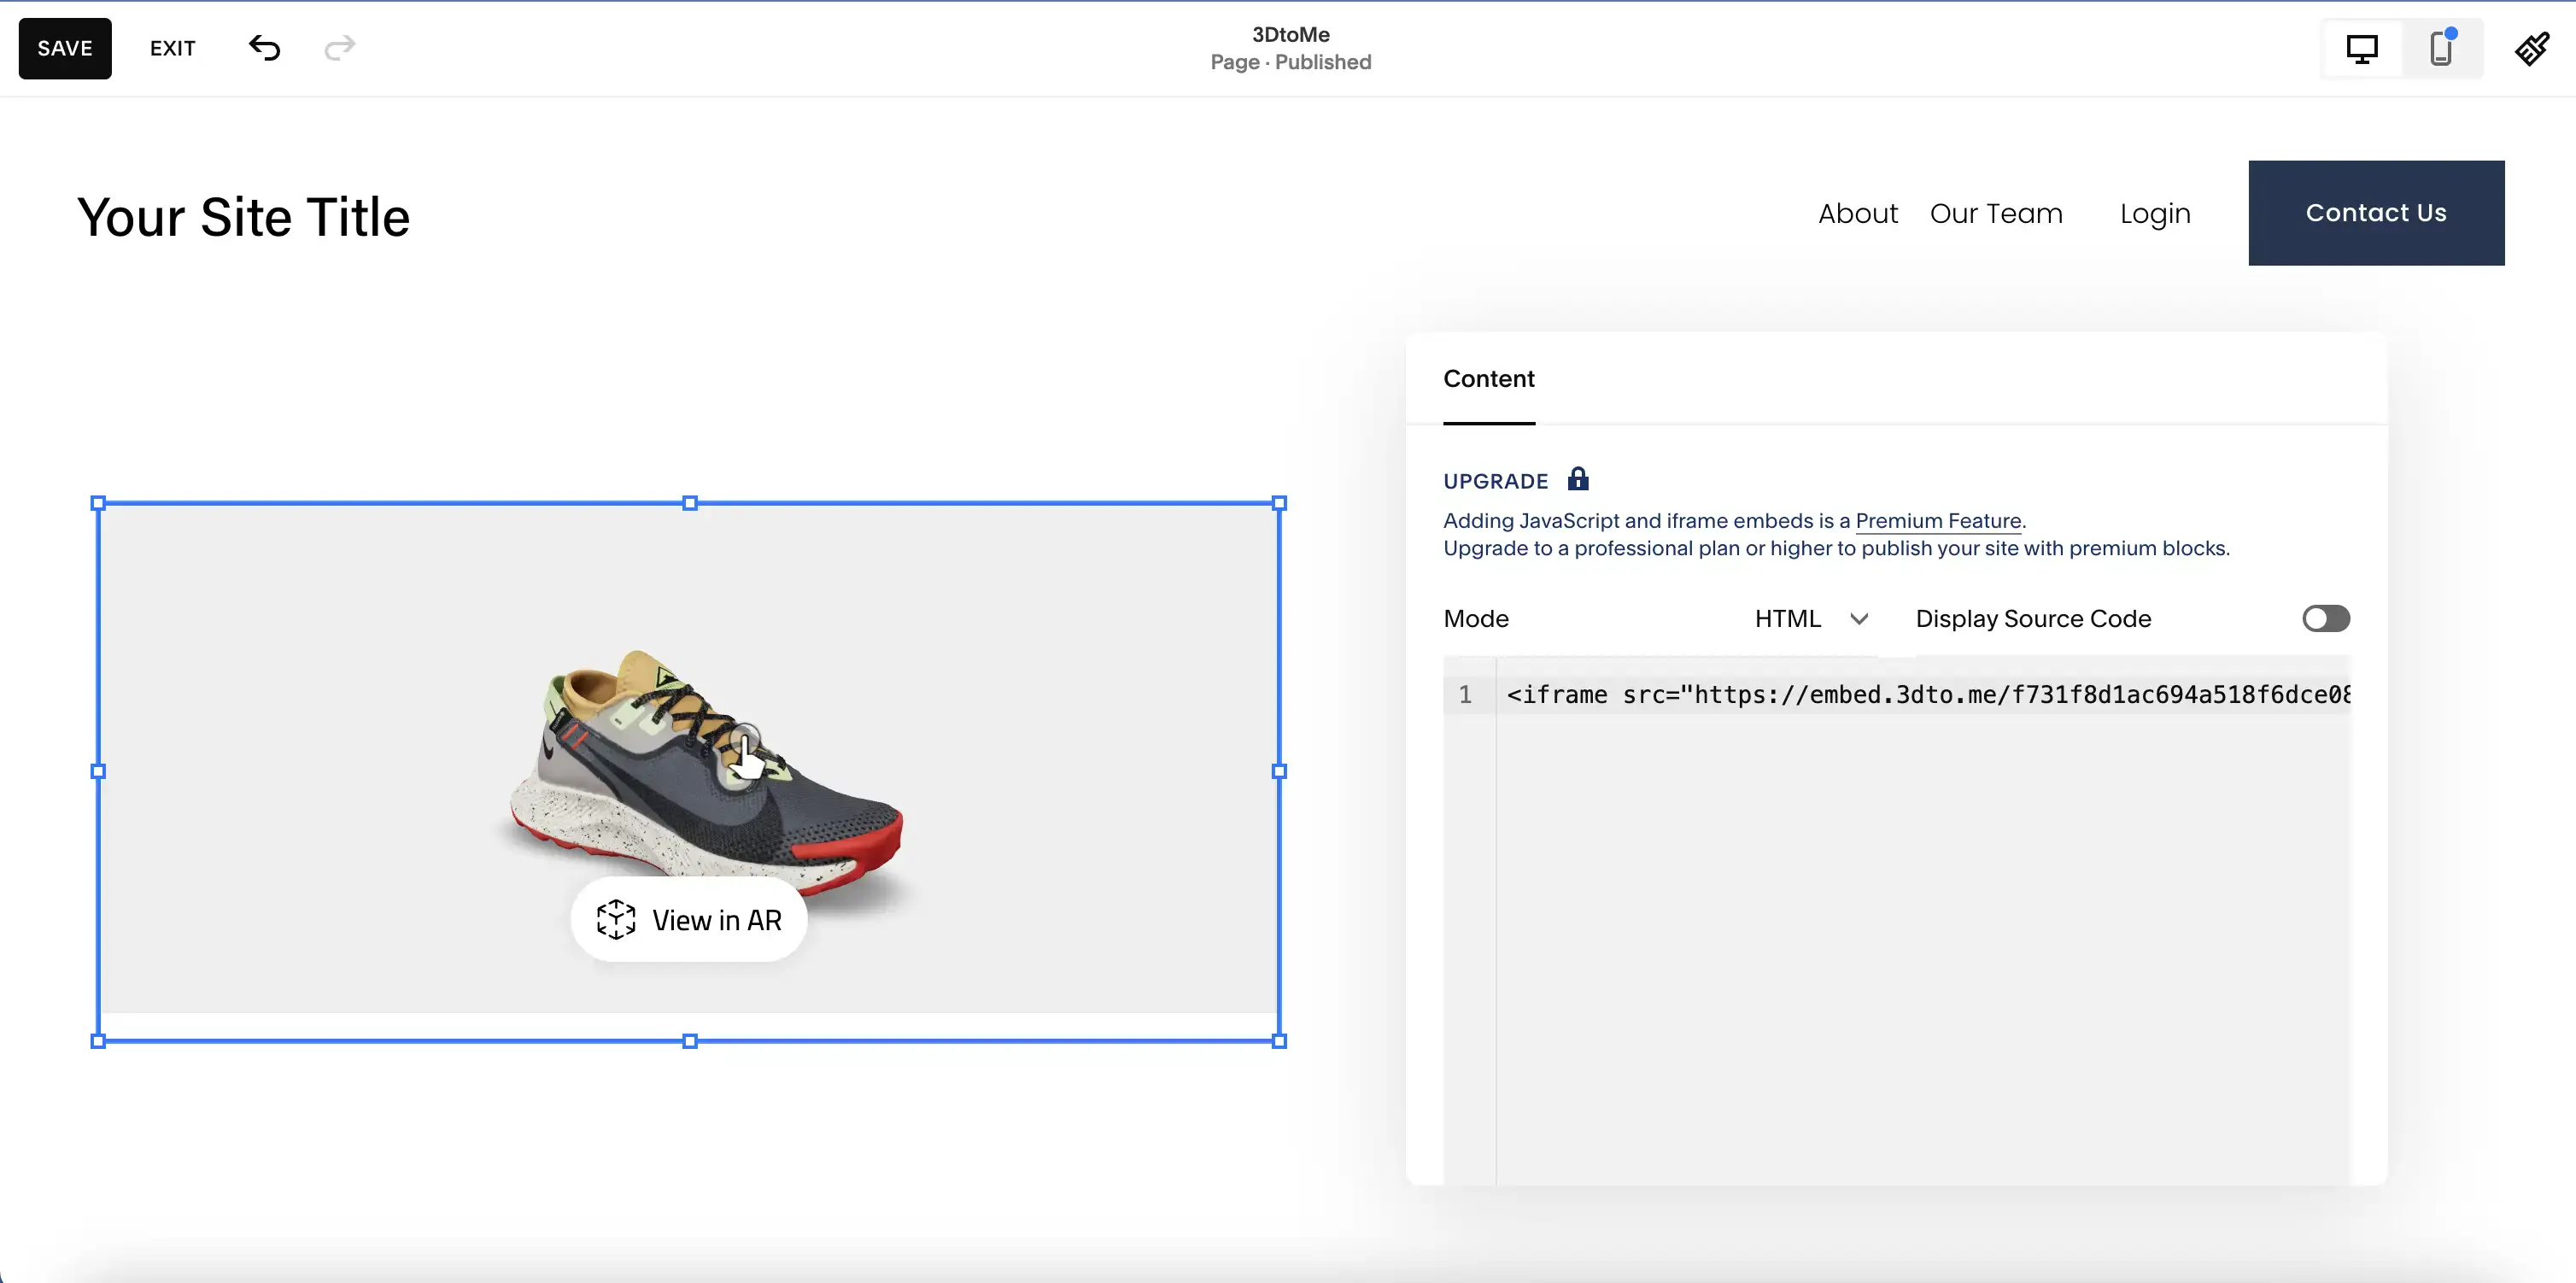Open the Premium Feature link
The width and height of the screenshot is (2576, 1283).
tap(1938, 521)
